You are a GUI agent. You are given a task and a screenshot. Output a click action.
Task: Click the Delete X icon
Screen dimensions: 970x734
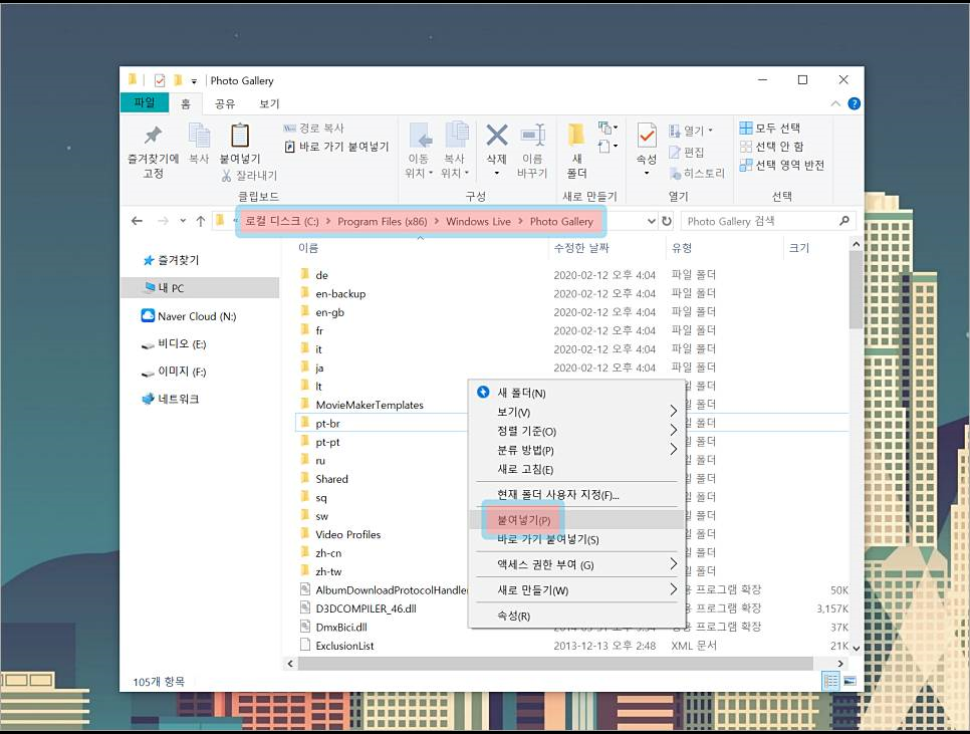click(x=497, y=135)
